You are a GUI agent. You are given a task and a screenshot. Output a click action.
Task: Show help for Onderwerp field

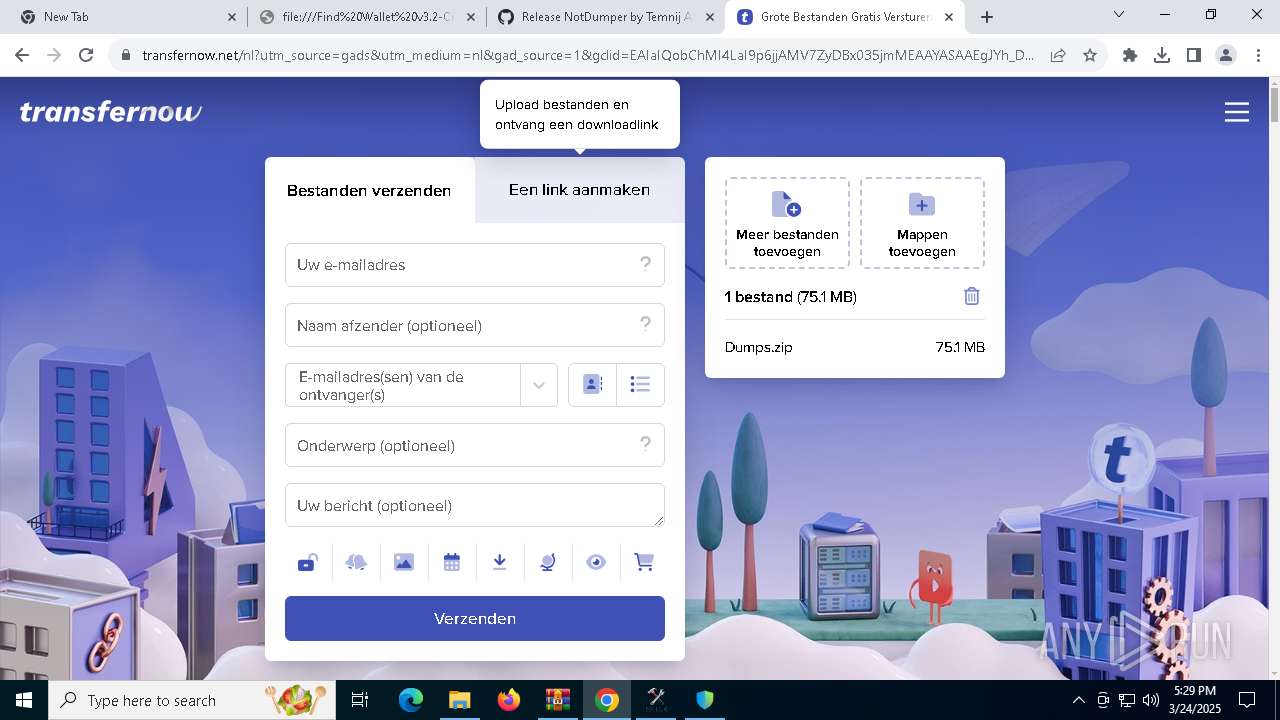point(645,444)
